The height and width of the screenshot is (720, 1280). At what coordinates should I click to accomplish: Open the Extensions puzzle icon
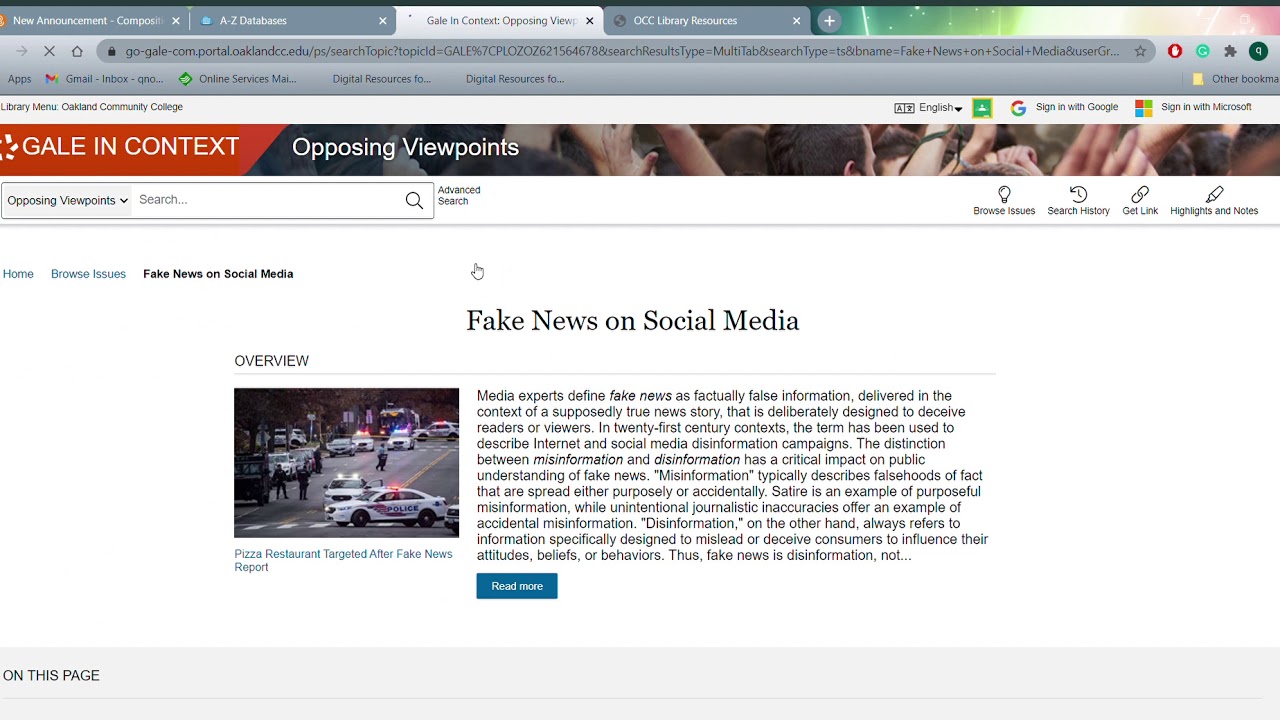point(1230,51)
